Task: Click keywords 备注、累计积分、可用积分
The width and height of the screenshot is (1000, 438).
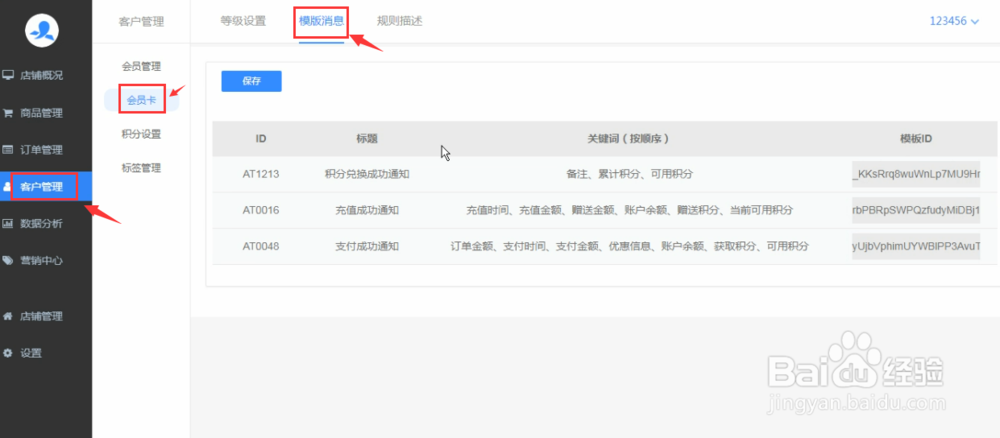Action: (629, 174)
